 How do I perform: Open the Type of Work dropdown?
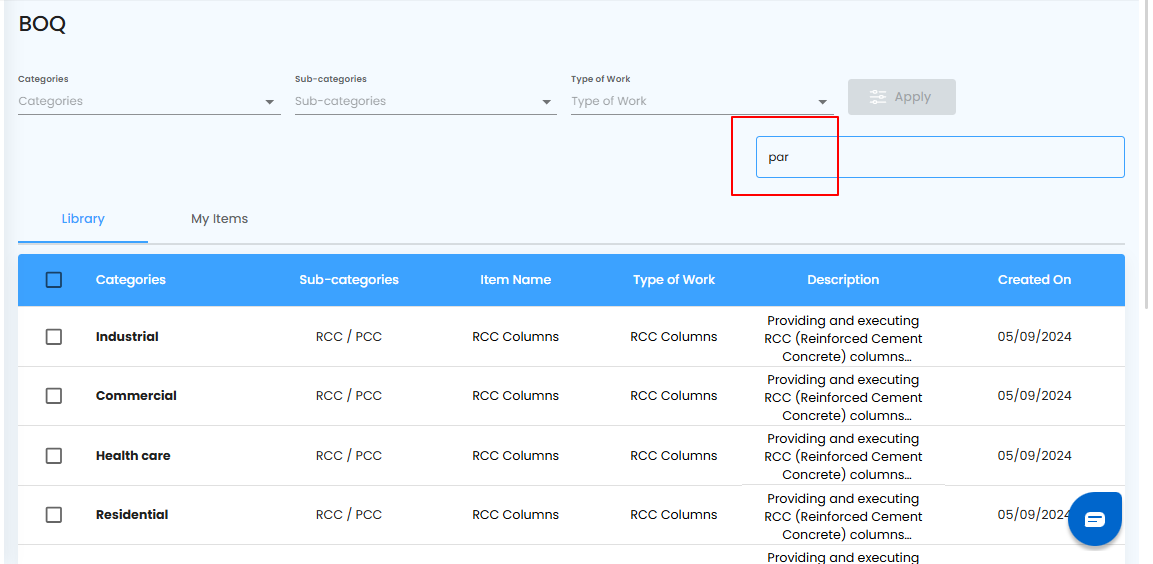[x=701, y=101]
